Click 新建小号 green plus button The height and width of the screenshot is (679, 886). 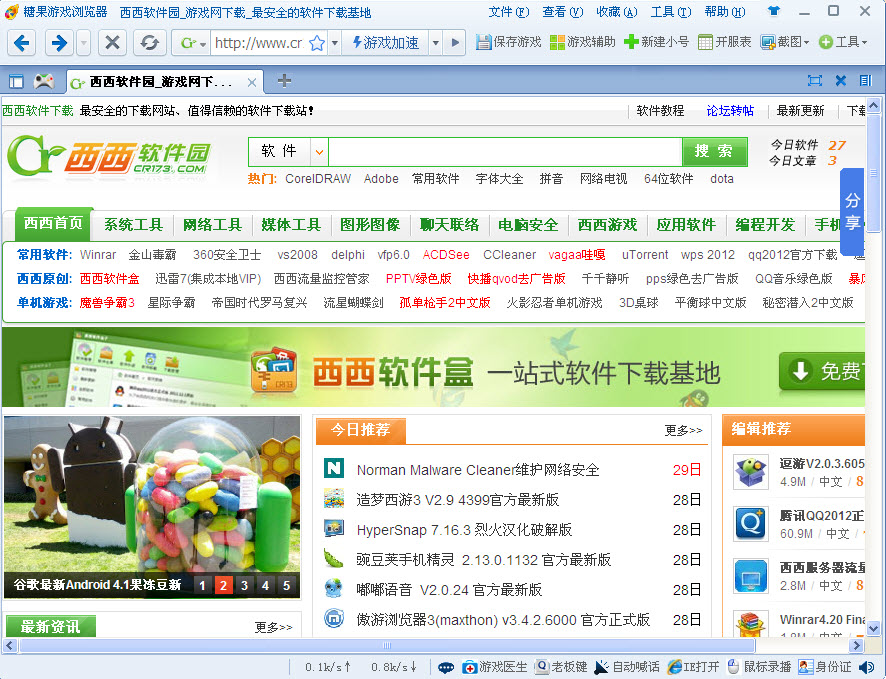tap(657, 42)
